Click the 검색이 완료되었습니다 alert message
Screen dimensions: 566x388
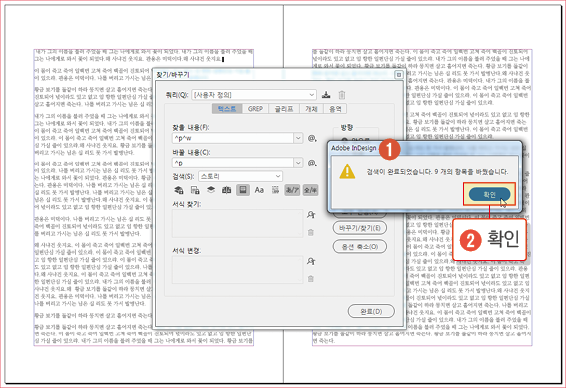coord(437,172)
